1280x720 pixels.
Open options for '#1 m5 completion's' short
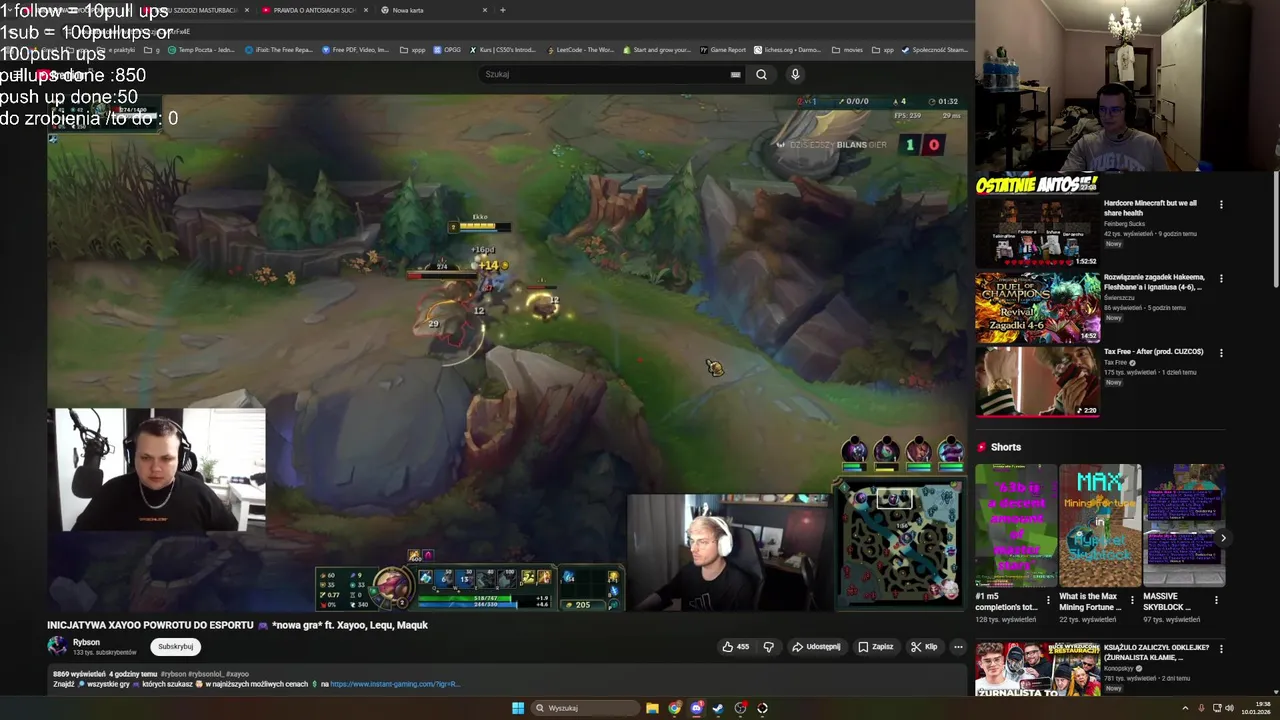coord(1049,600)
